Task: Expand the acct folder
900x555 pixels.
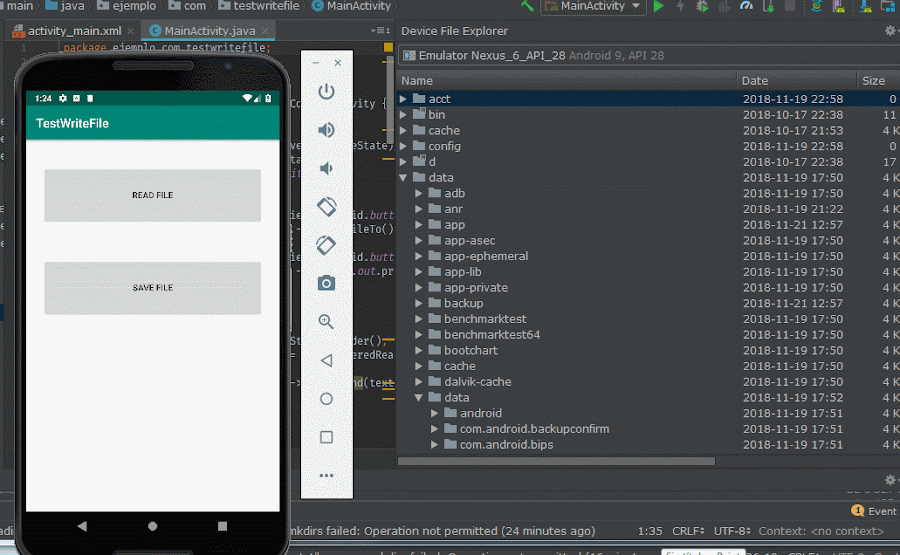Action: tap(403, 99)
